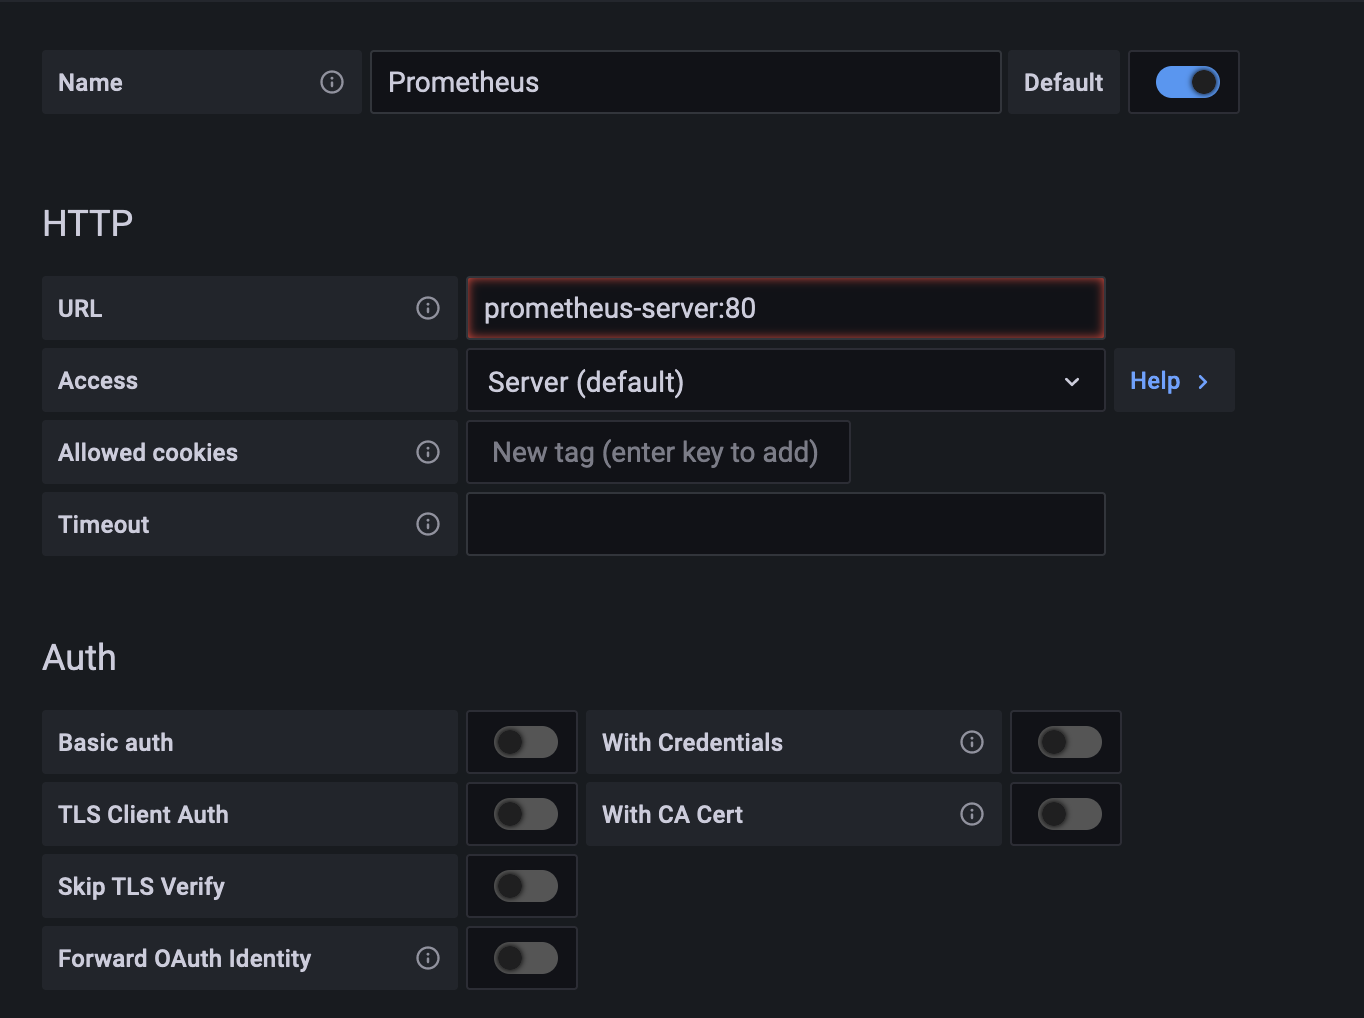Click the Allowed cookies info icon
The width and height of the screenshot is (1364, 1018).
tap(428, 452)
